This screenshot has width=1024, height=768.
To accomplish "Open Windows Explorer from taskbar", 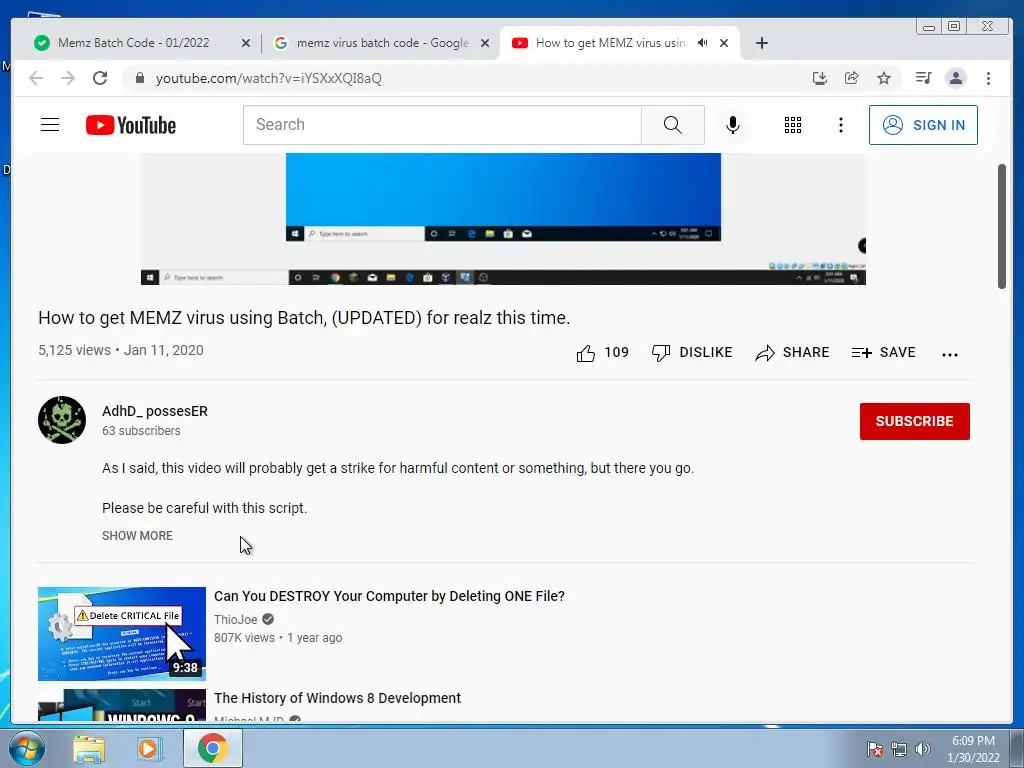I will (x=89, y=748).
